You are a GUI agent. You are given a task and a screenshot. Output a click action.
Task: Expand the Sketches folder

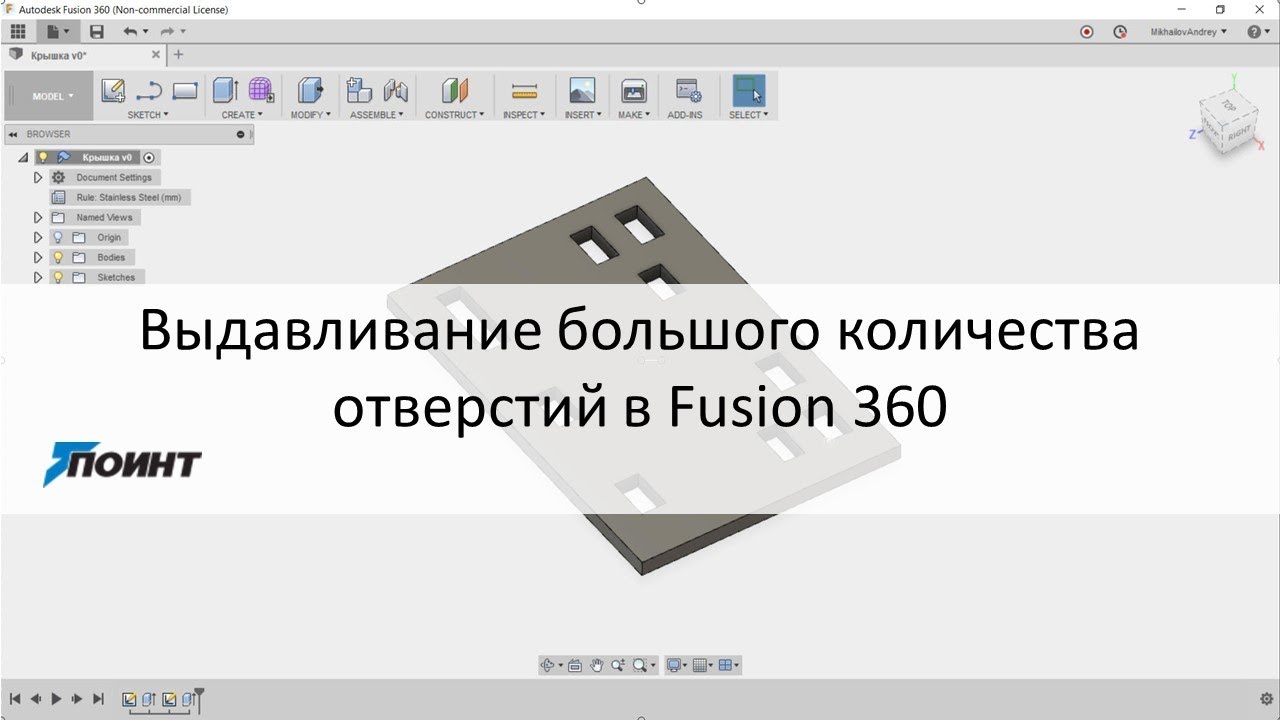[x=38, y=277]
